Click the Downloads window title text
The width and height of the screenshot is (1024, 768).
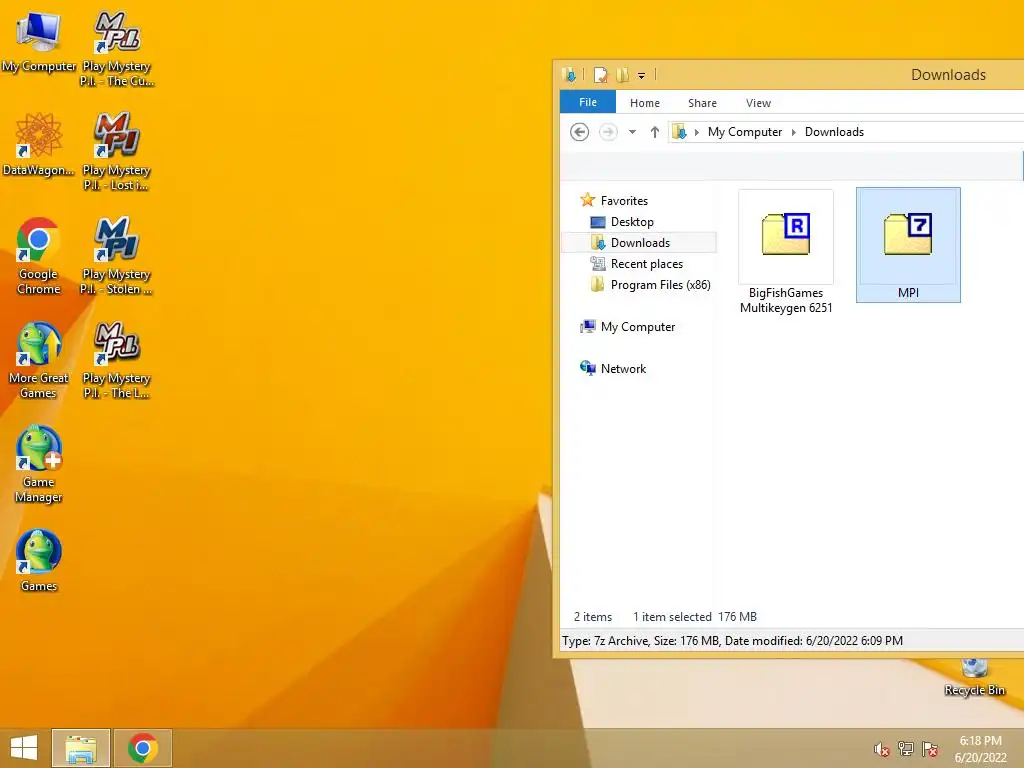pyautogui.click(x=948, y=74)
